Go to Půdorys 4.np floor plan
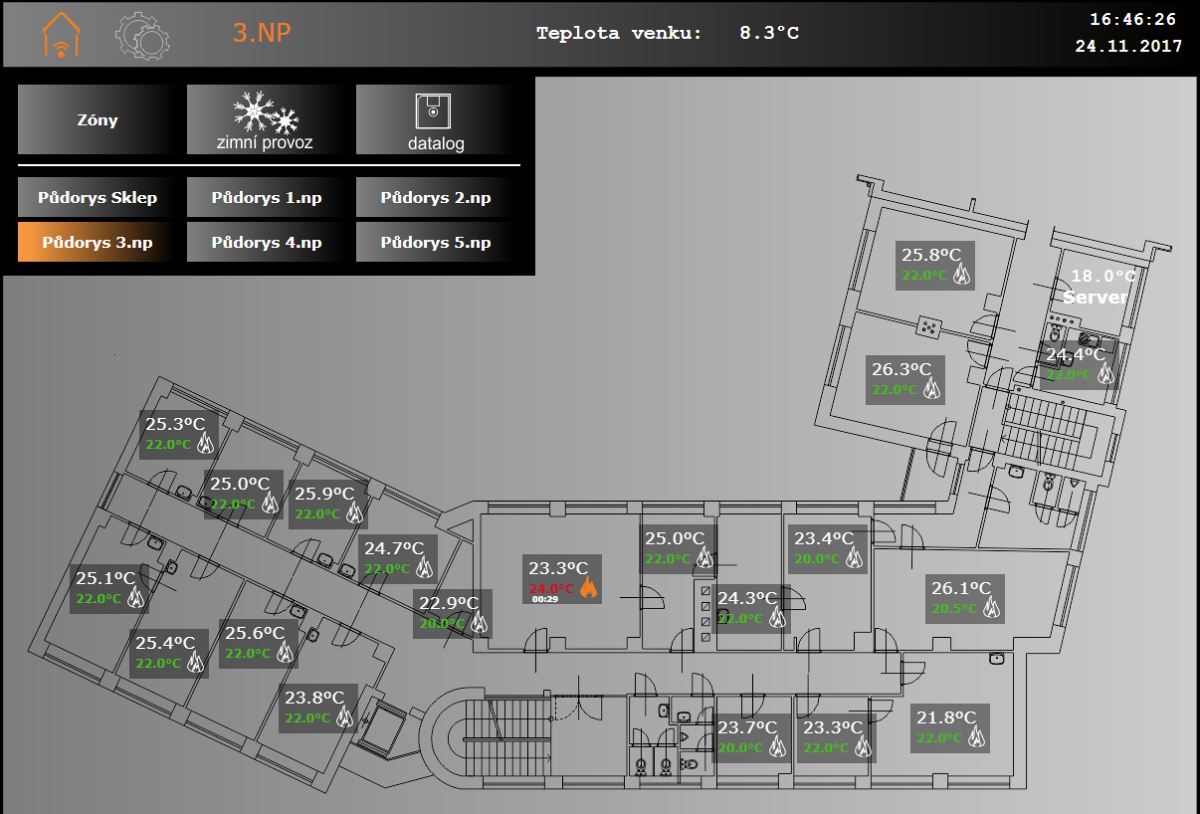Screen dimensions: 1200x814 tap(266, 242)
